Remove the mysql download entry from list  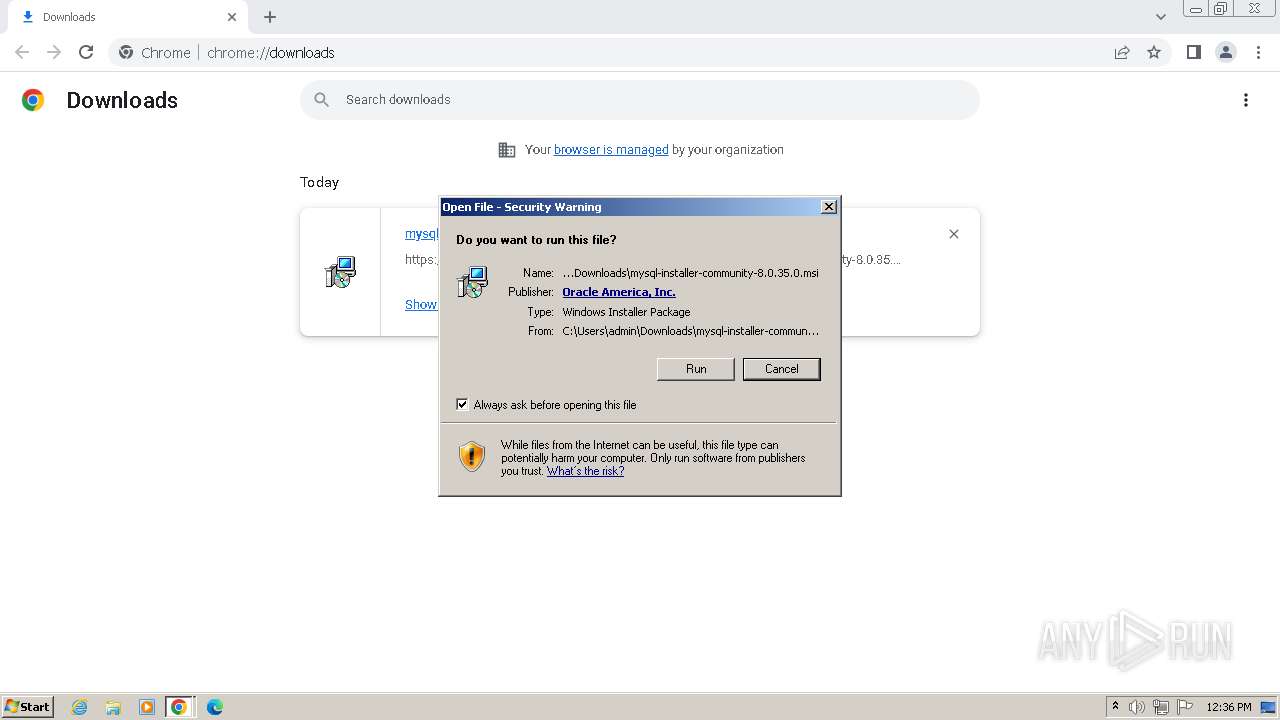coord(954,234)
